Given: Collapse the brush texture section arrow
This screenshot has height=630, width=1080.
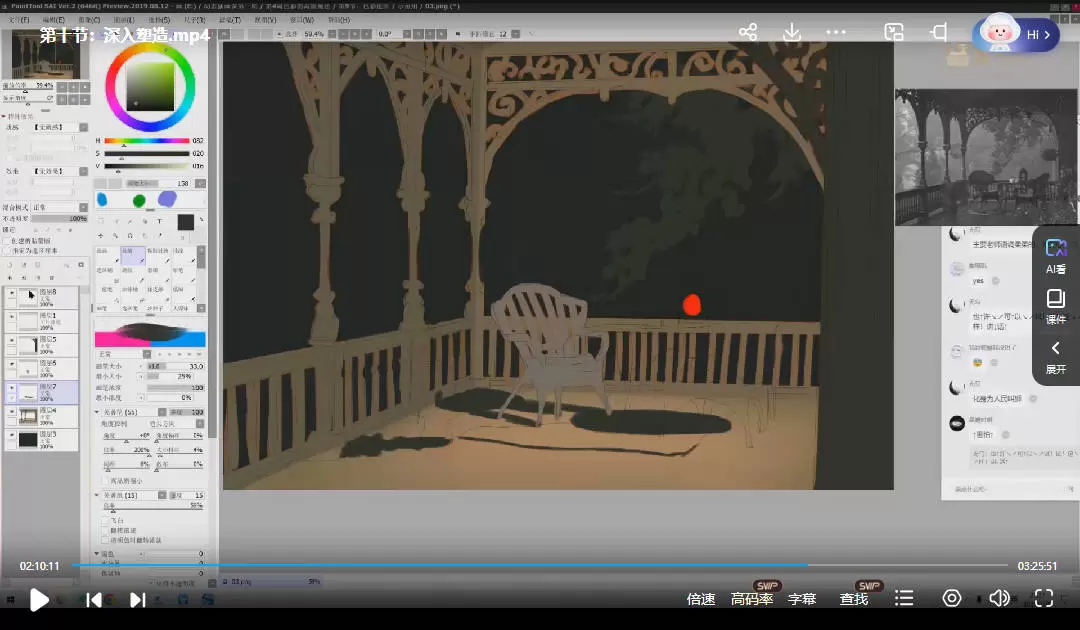Looking at the screenshot, I should pyautogui.click(x=96, y=495).
